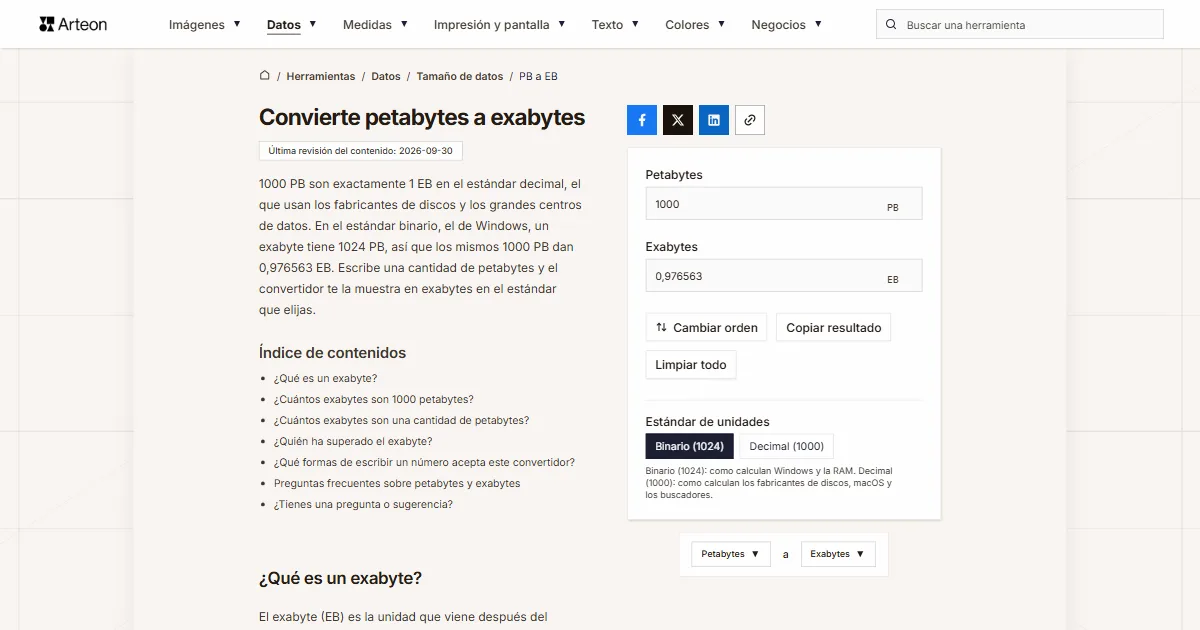This screenshot has height=630, width=1200.
Task: Click the Arteon logo
Action: (x=73, y=24)
